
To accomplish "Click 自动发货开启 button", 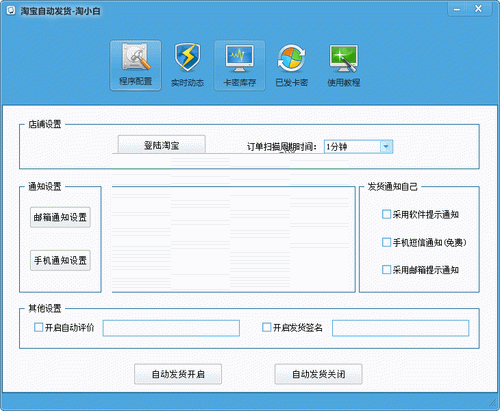I will coord(178,374).
